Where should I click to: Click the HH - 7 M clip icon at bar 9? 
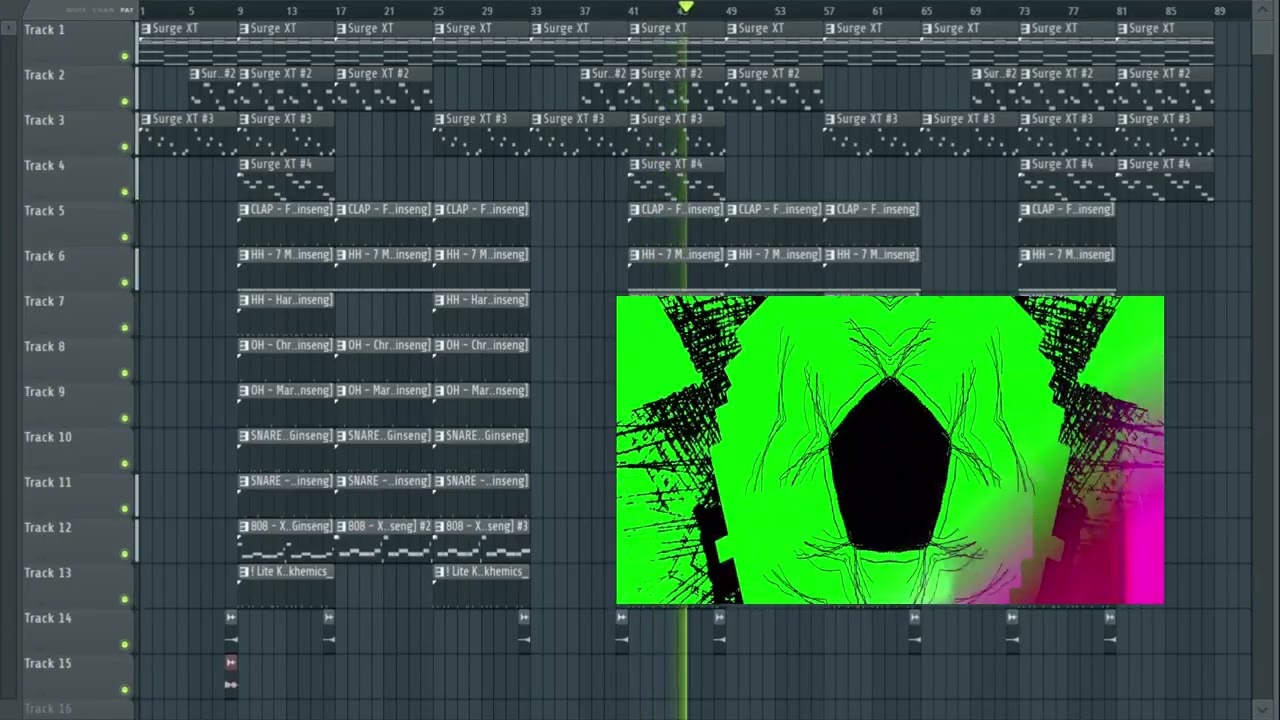(x=244, y=254)
